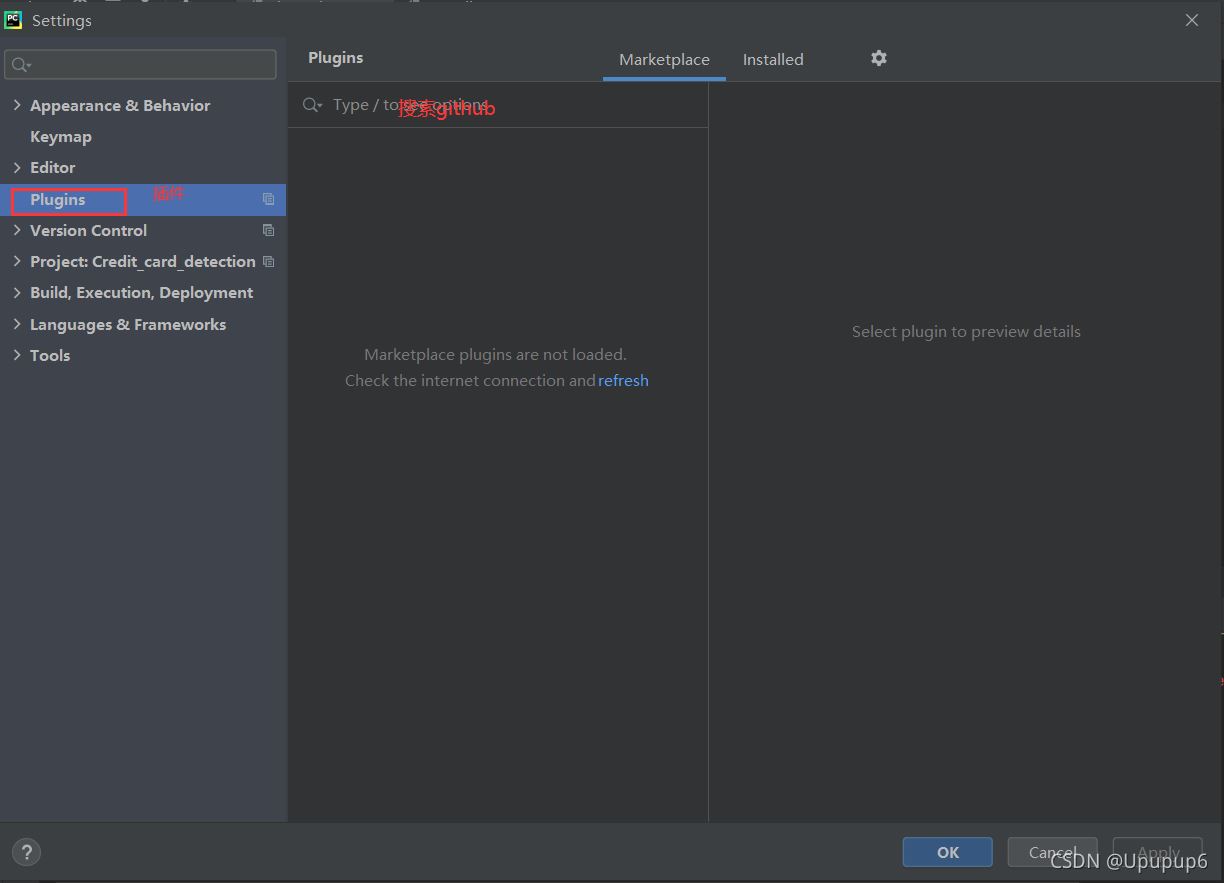Expand Build, Execution, Deployment arrow
Viewport: 1224px width, 883px height.
tap(17, 293)
